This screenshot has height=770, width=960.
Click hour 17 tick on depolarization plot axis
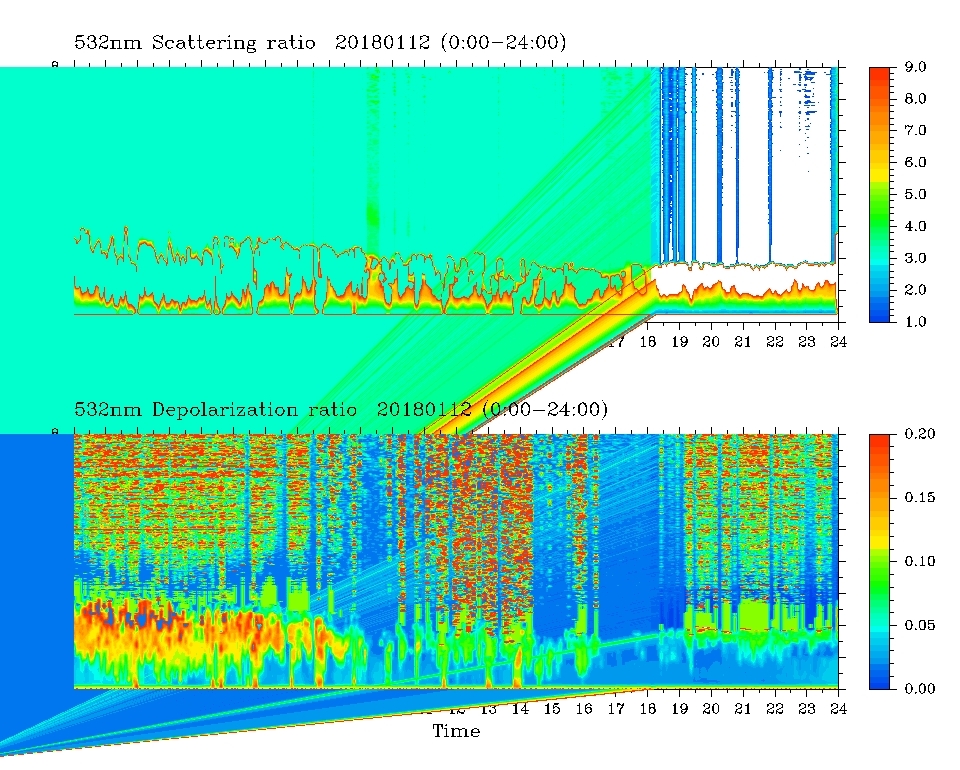pyautogui.click(x=616, y=709)
